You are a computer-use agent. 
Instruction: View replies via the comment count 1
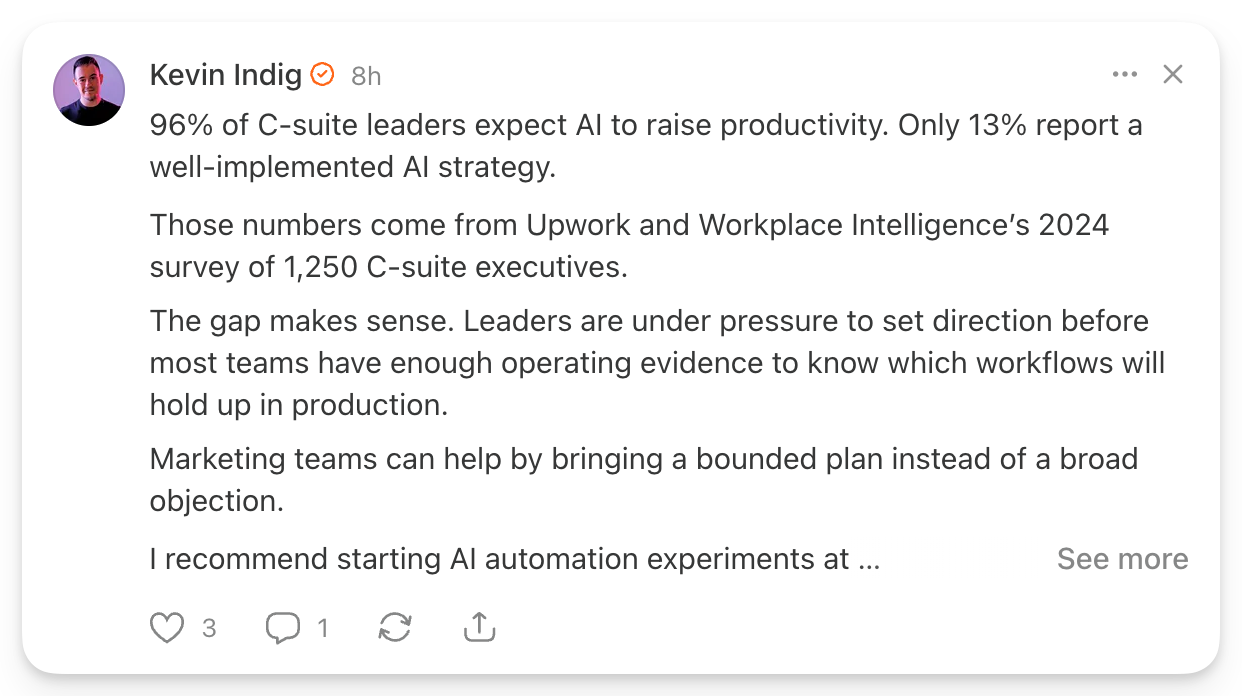pos(323,628)
